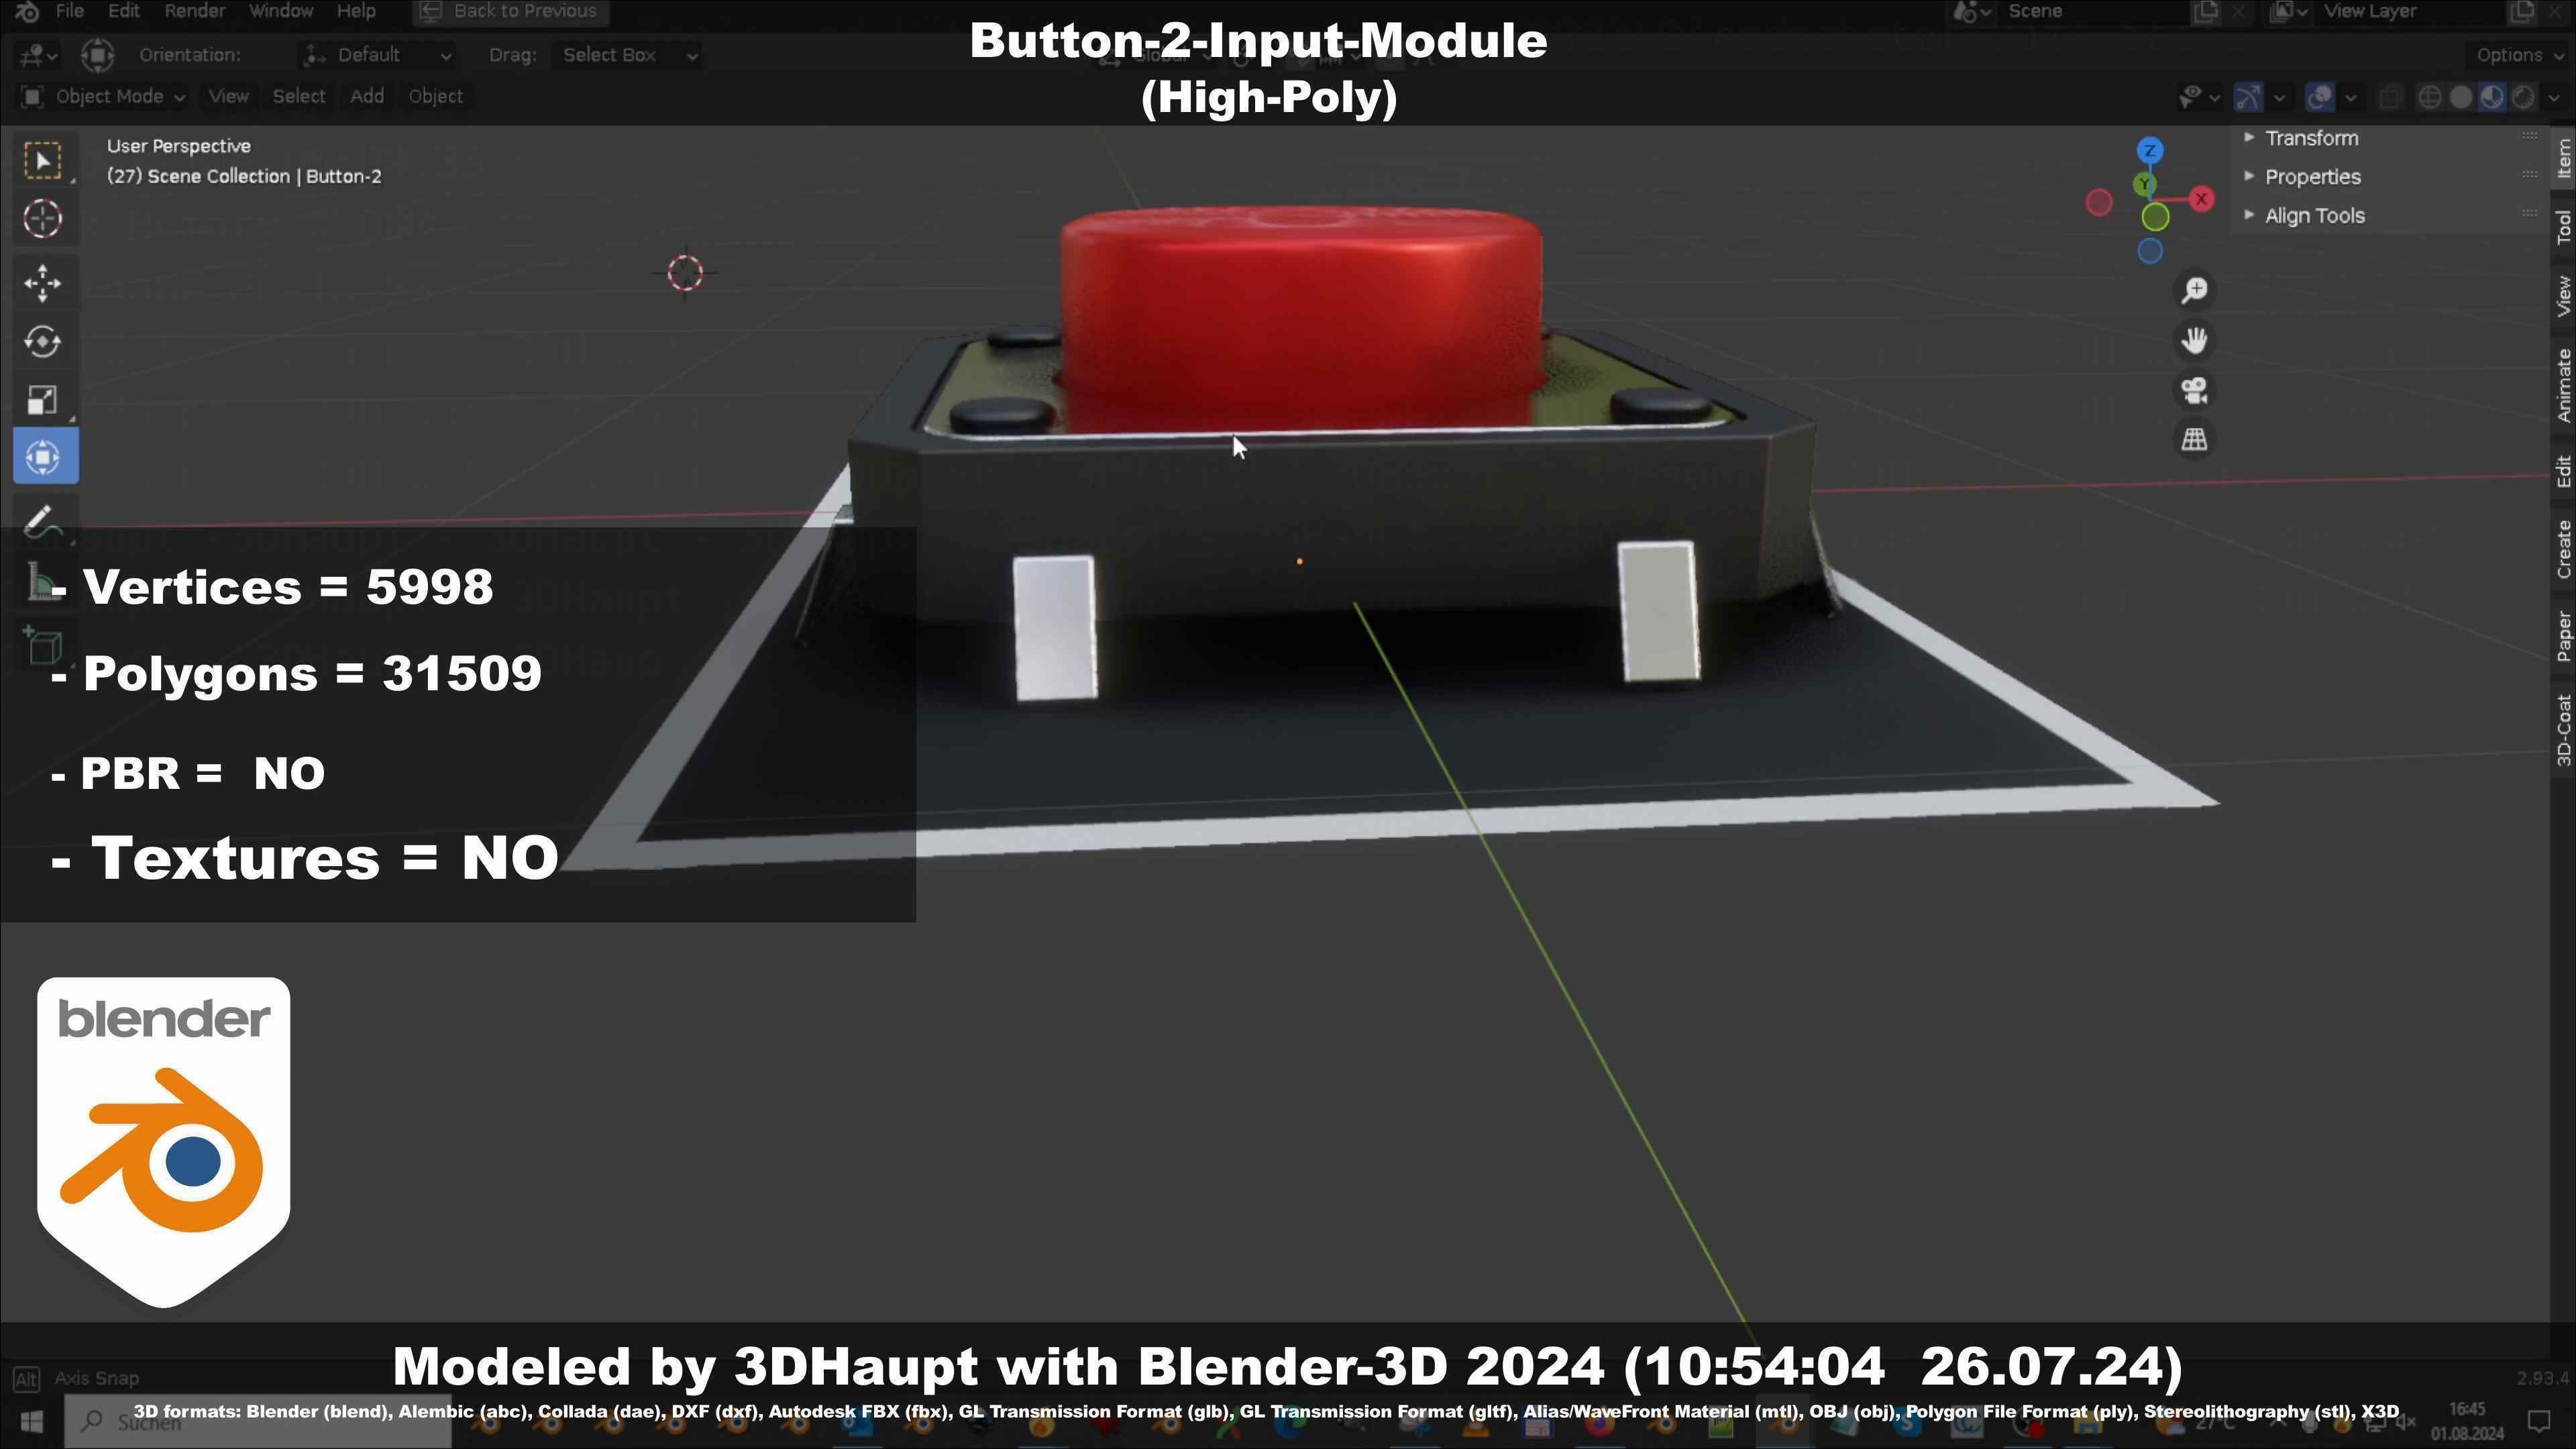Screen dimensions: 2576x1449
Task: Switch to the 3D-Coat sidebar tab
Action: click(2563, 731)
